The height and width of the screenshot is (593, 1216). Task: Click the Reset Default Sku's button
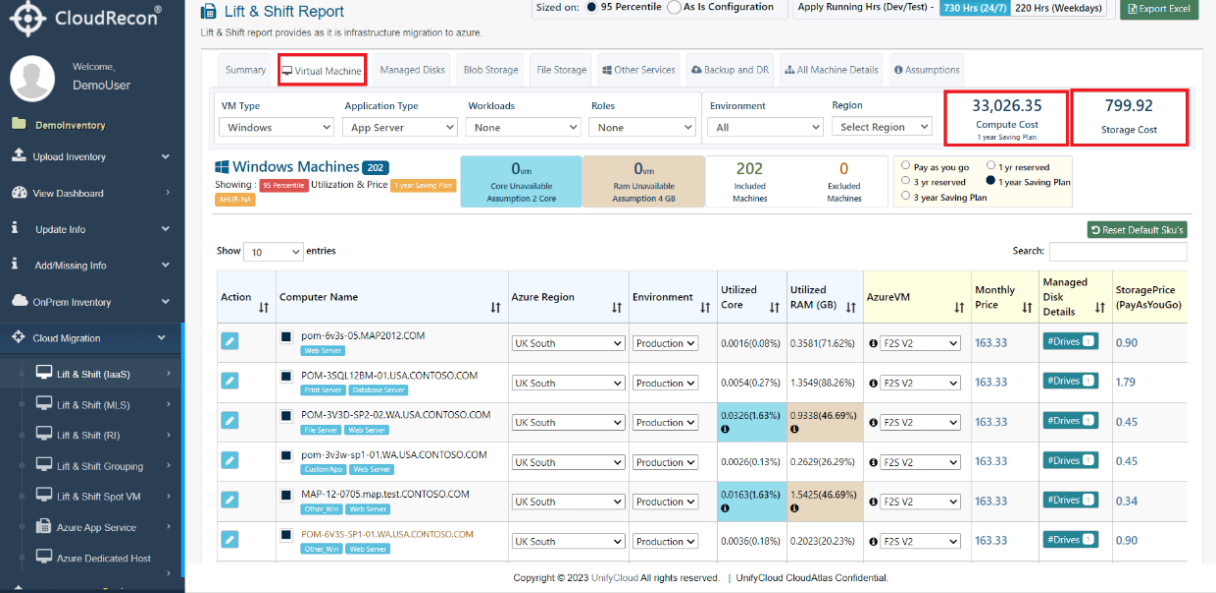[1137, 230]
